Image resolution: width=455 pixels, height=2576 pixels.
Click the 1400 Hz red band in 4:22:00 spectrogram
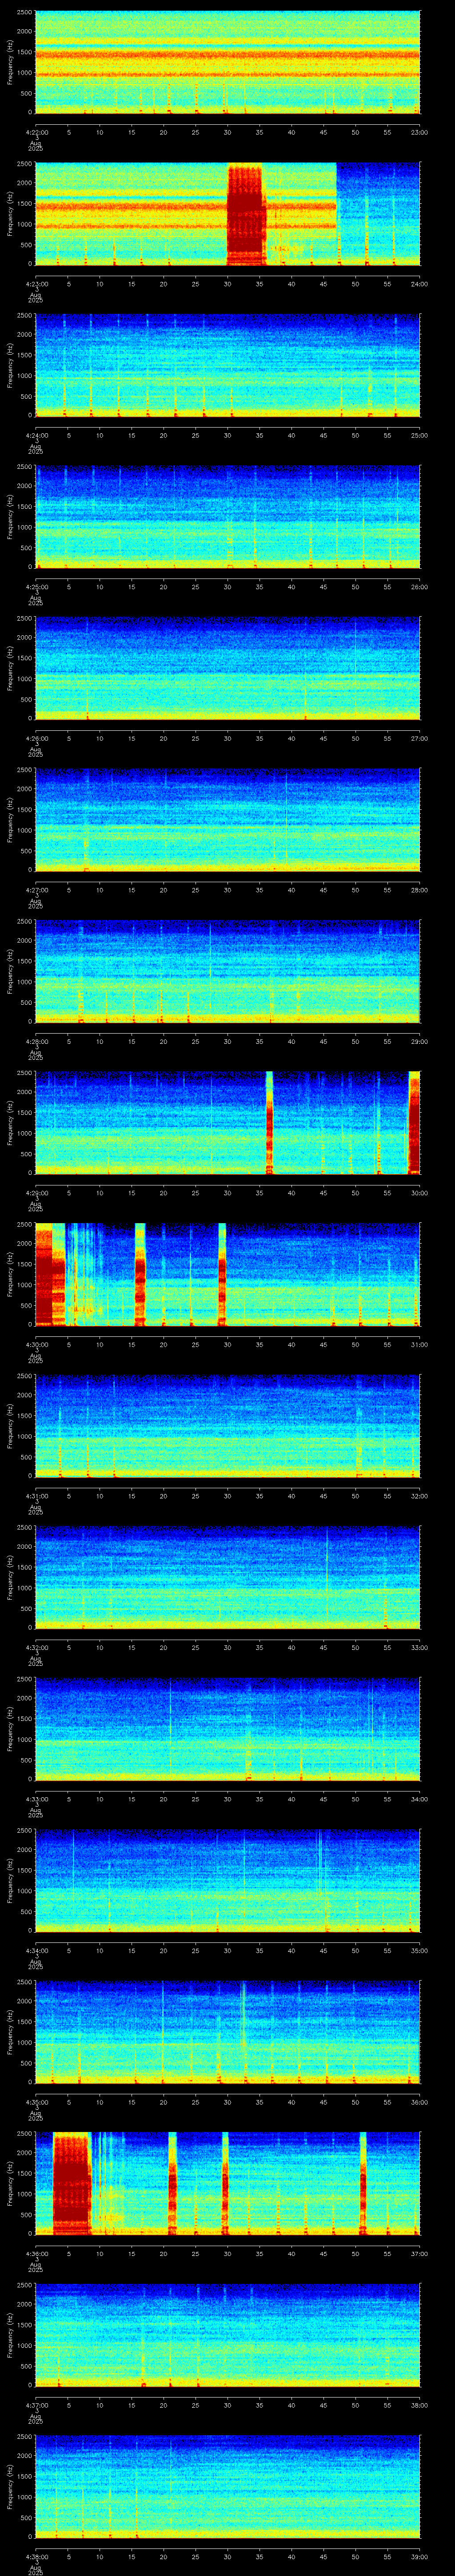[x=227, y=55]
